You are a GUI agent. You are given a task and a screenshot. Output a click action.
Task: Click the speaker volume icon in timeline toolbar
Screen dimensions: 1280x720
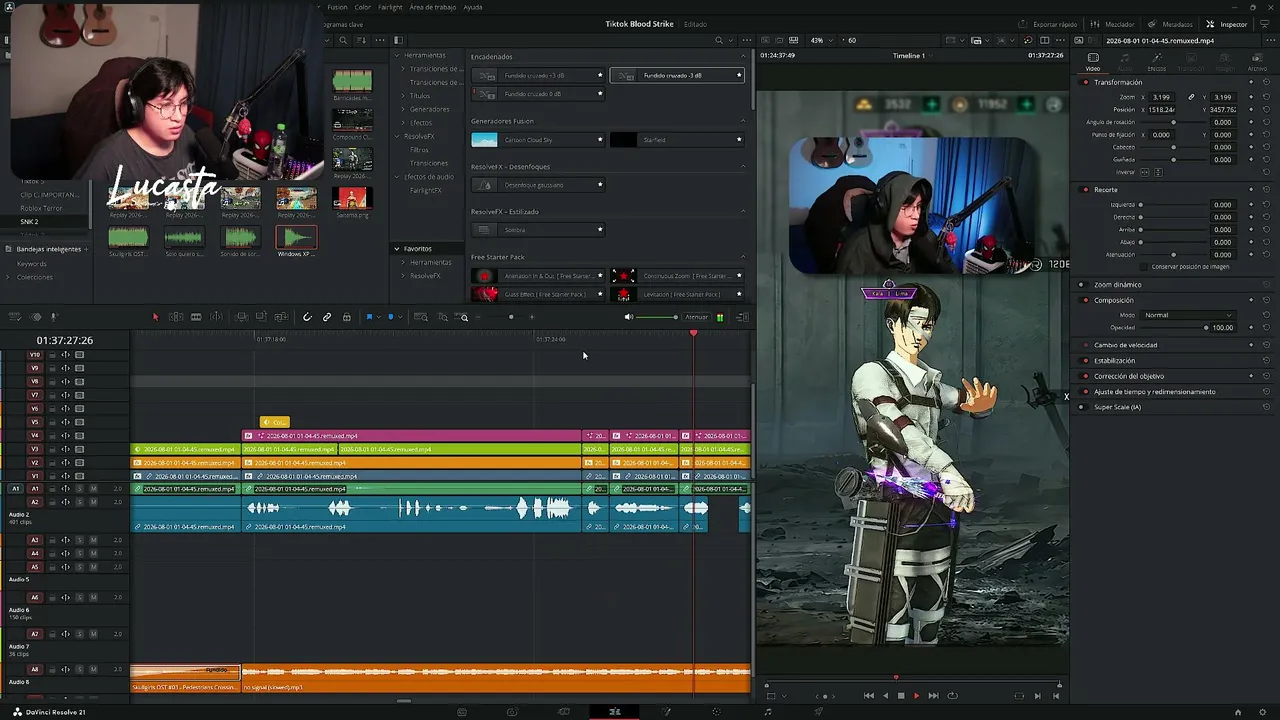(629, 317)
